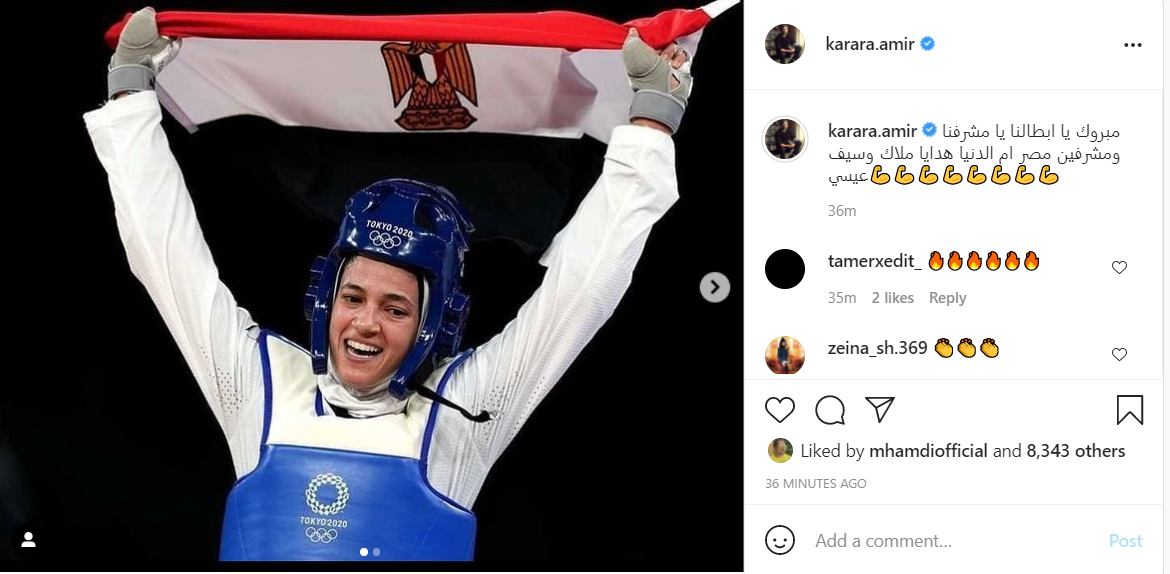Like tamerxedit_ comment heart
The width and height of the screenshot is (1170, 574).
point(1119,267)
